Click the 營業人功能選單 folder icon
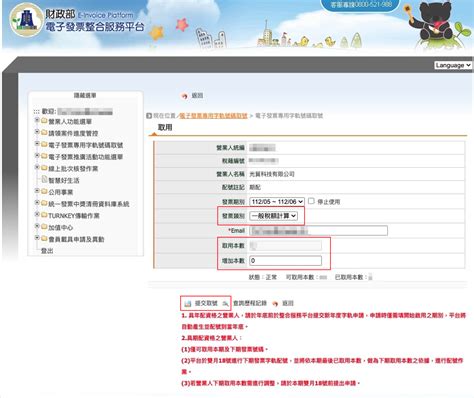474x398 pixels. click(44, 121)
